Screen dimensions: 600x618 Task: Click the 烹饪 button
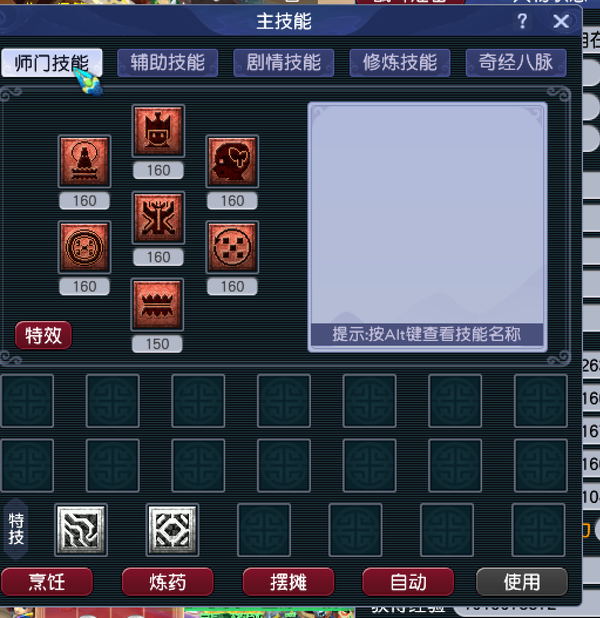[x=47, y=582]
